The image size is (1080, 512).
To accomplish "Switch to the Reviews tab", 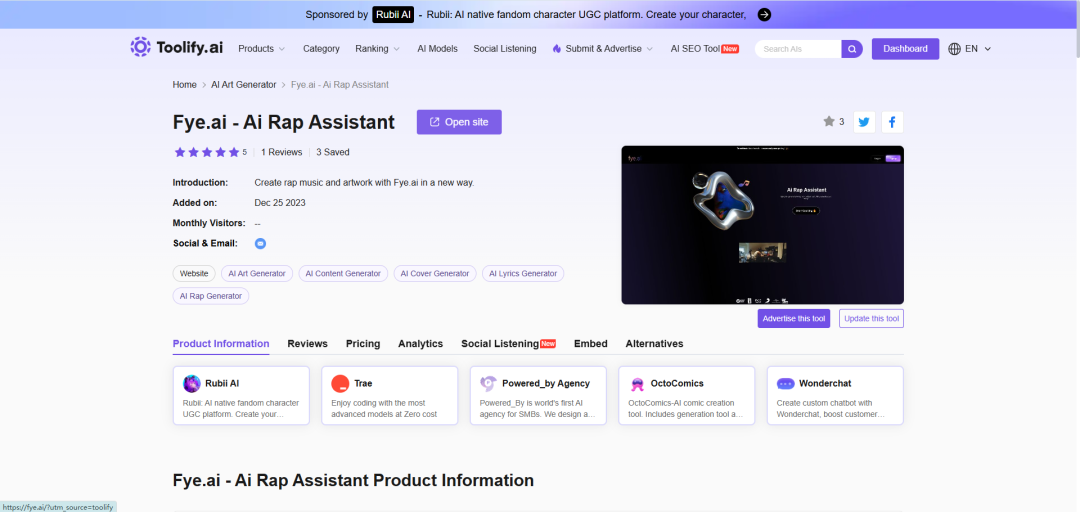I will tap(307, 343).
